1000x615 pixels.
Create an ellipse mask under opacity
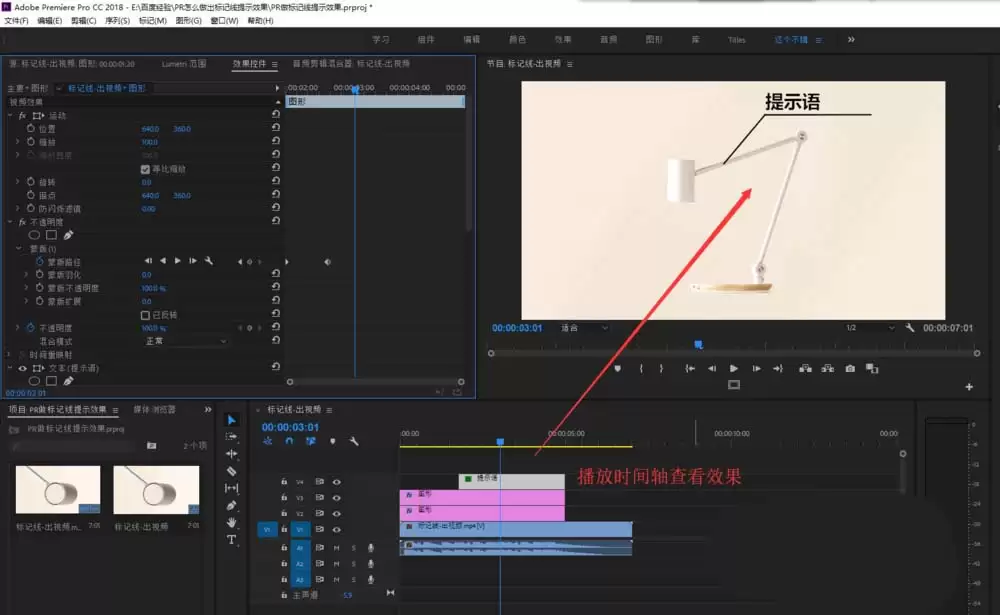point(34,235)
